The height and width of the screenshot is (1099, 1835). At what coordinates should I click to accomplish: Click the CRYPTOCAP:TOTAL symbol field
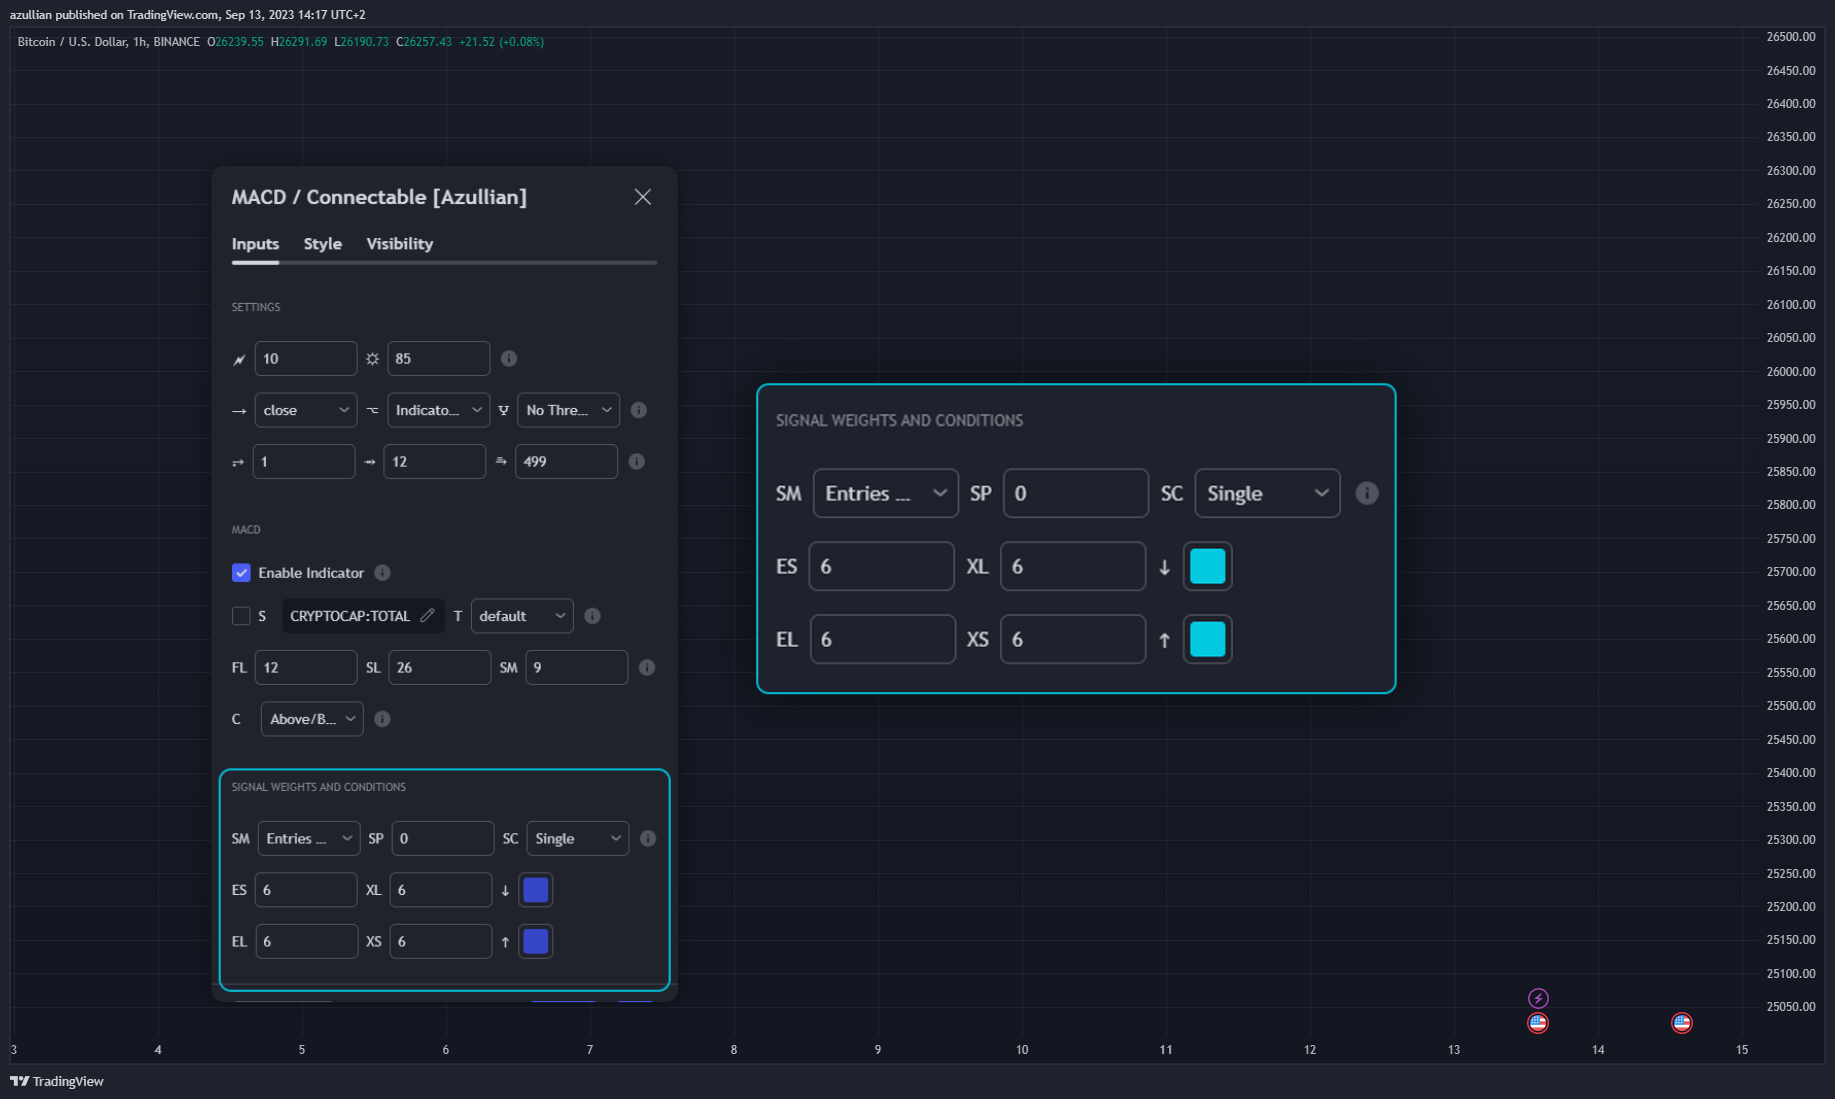point(362,616)
